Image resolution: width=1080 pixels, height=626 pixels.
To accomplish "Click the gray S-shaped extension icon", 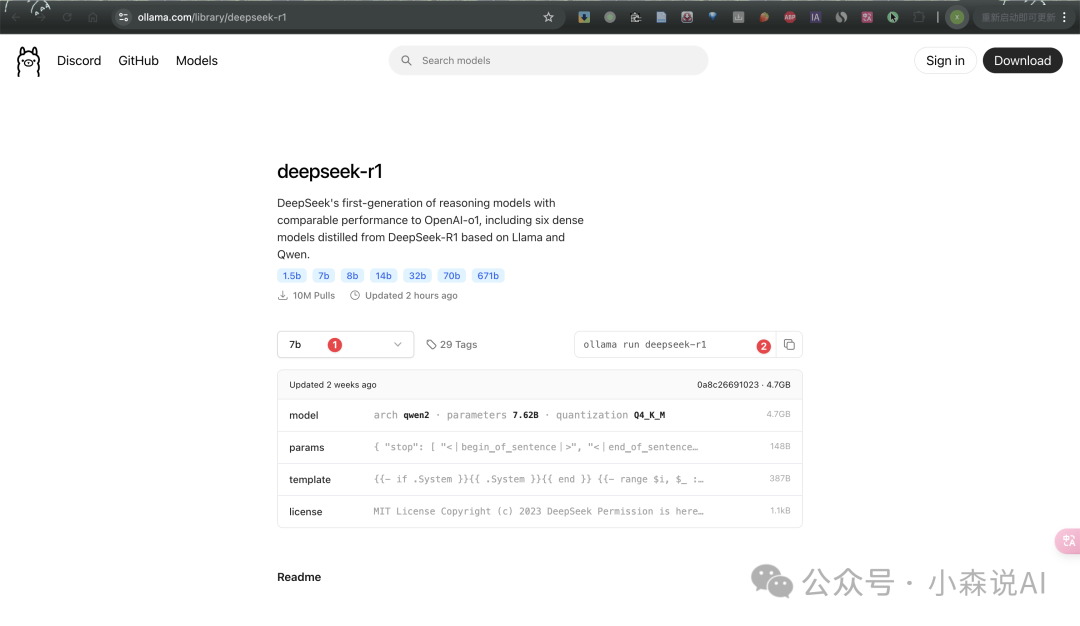I will (x=841, y=17).
